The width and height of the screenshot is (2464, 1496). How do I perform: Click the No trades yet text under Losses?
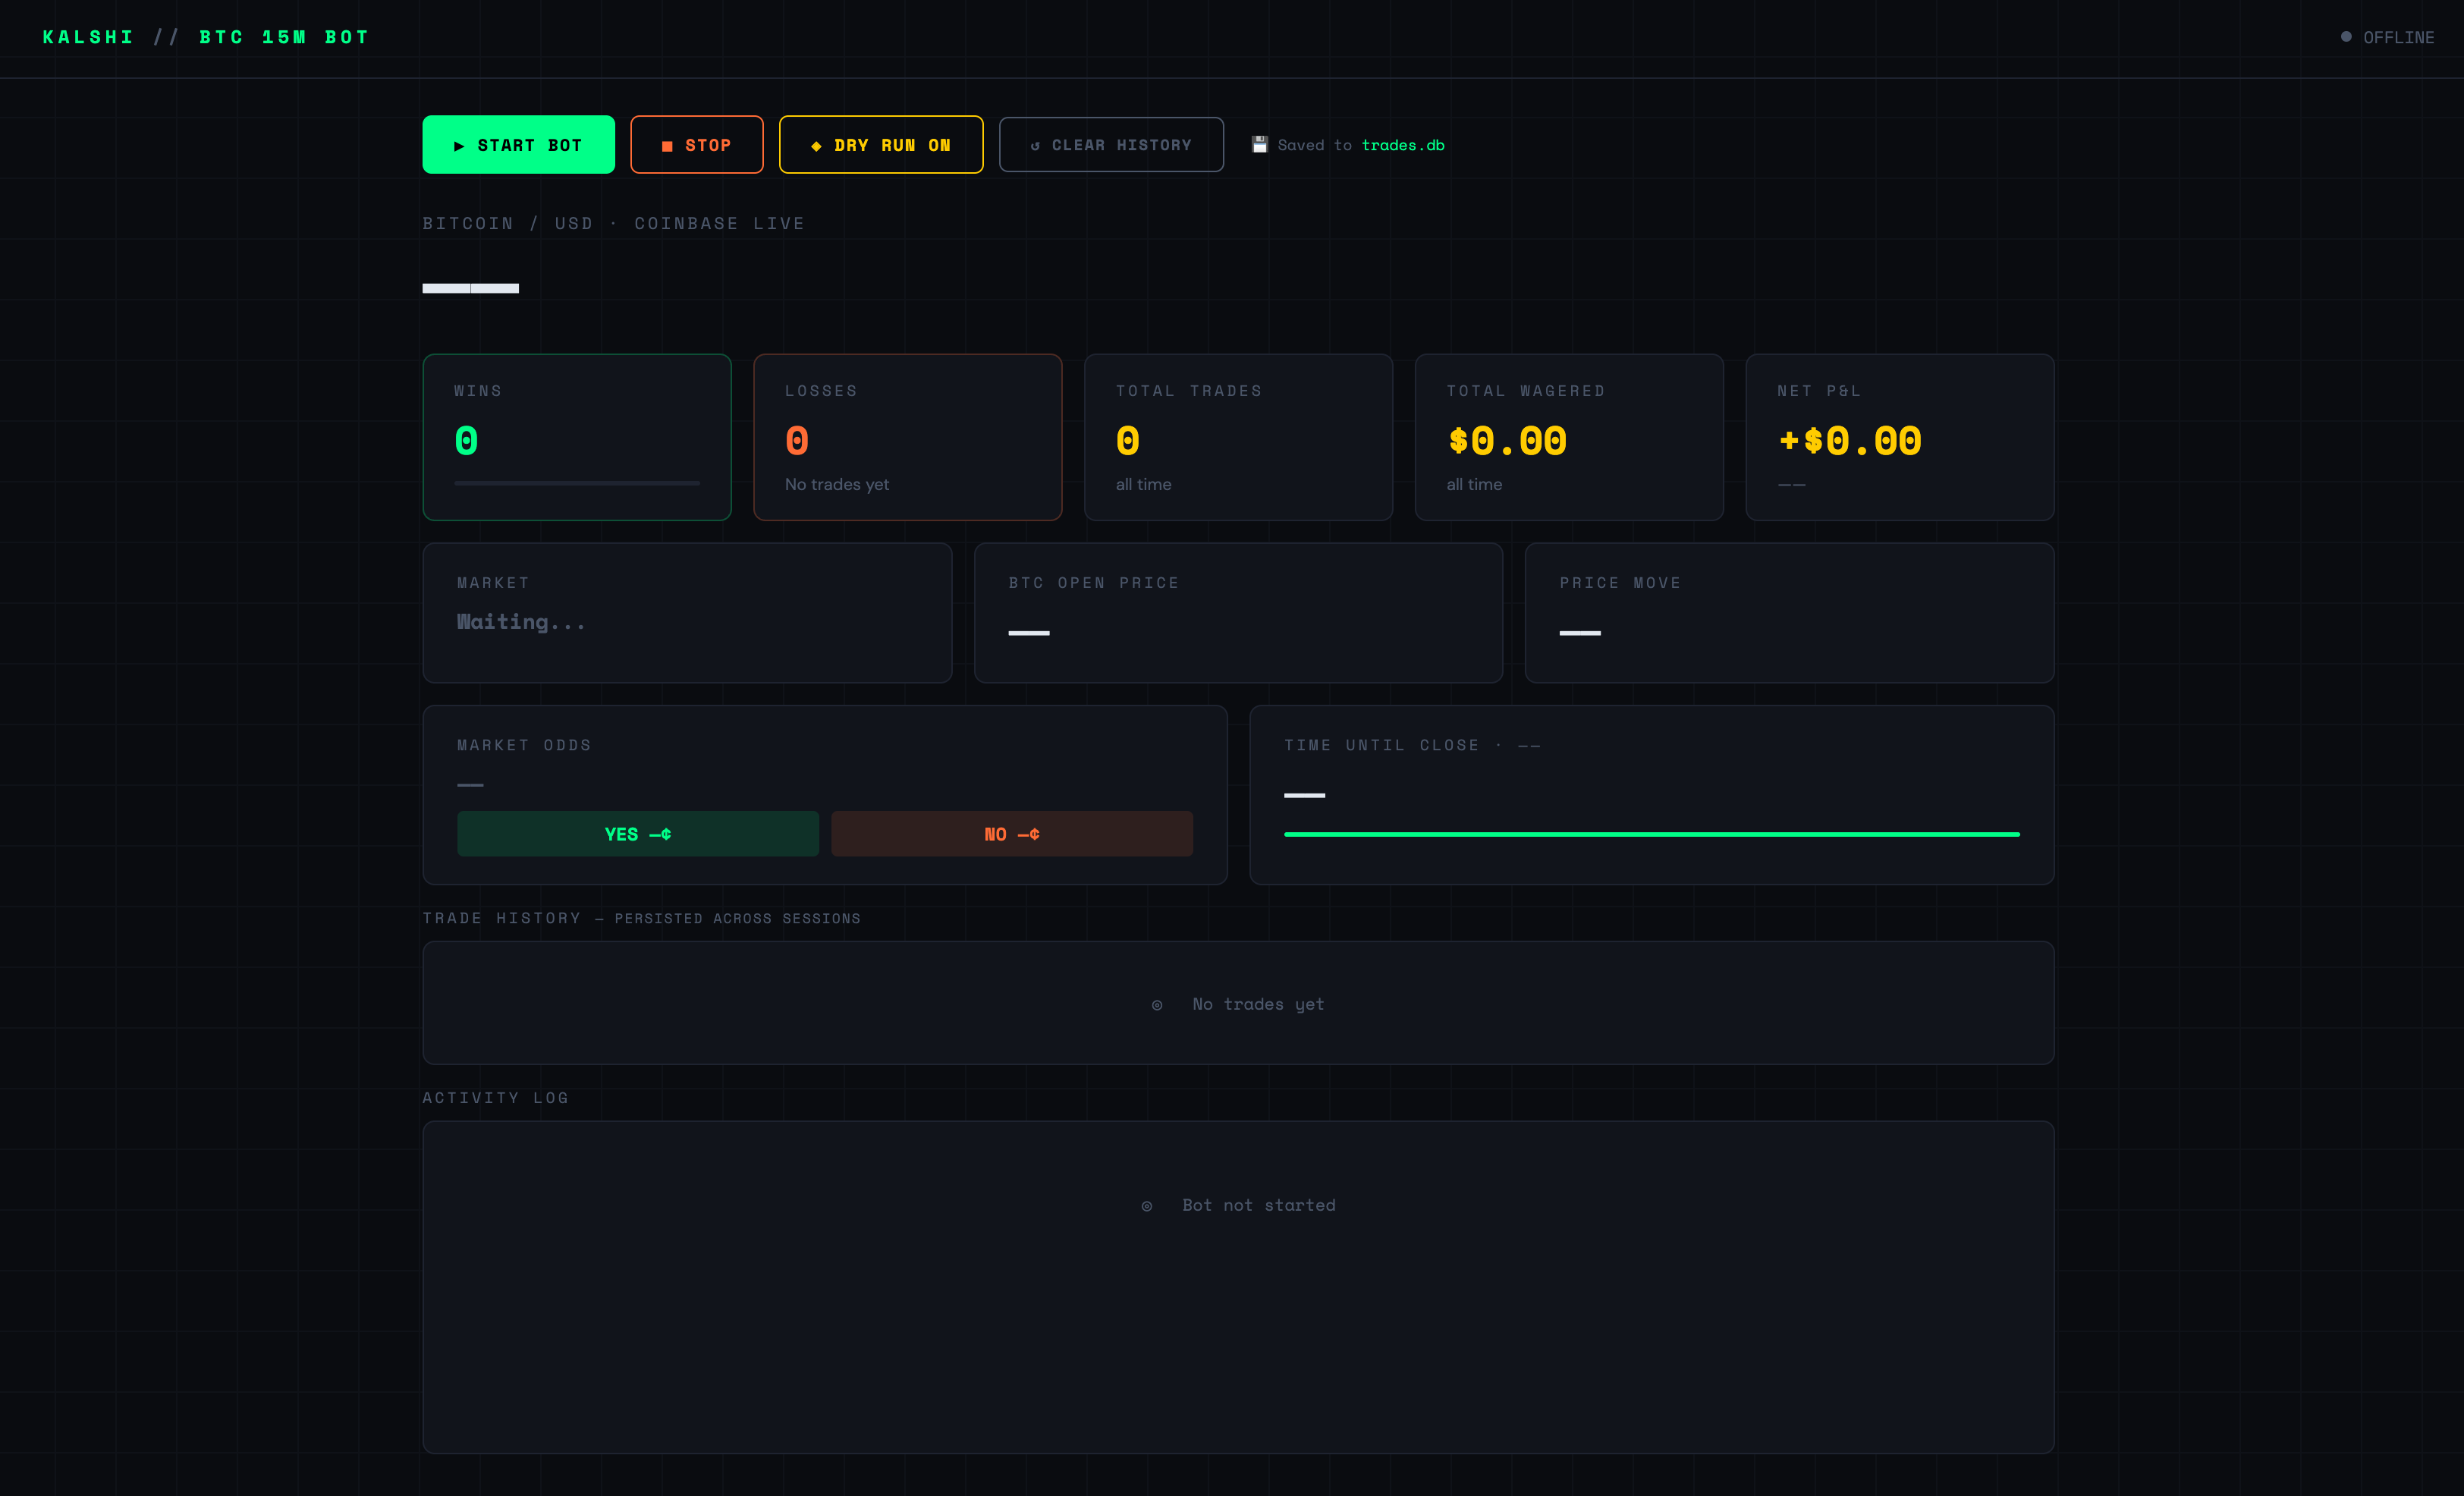coord(837,484)
